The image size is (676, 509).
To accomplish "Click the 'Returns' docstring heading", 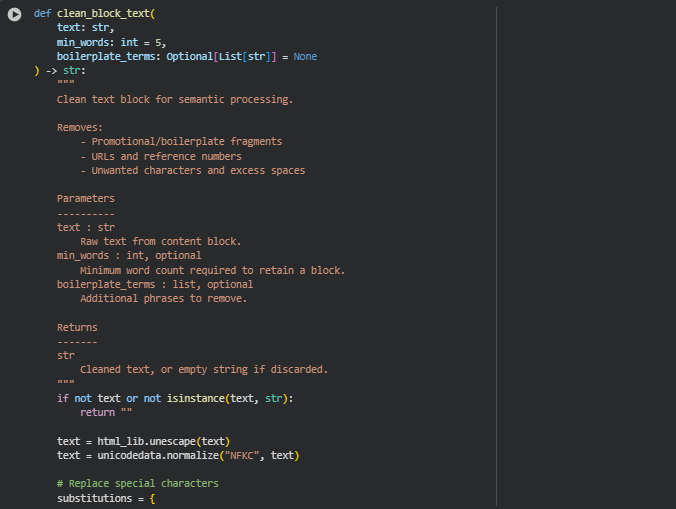I will pyautogui.click(x=77, y=327).
